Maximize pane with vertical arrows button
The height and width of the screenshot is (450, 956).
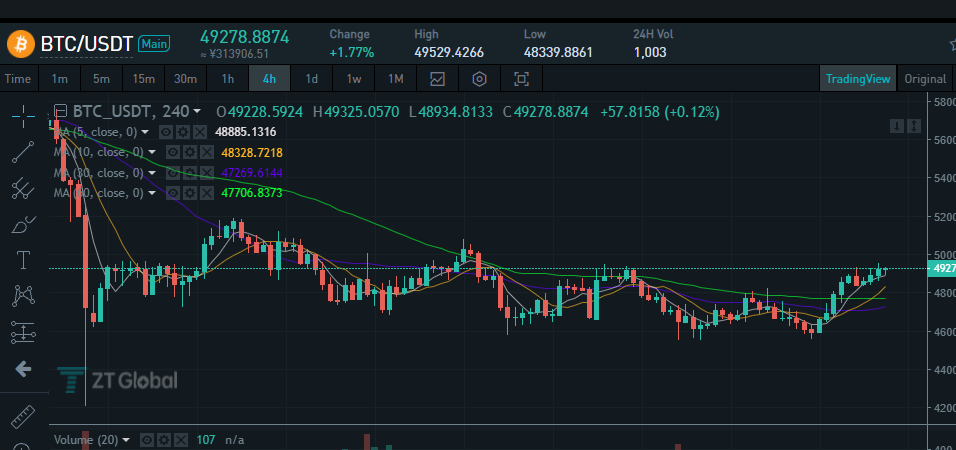coord(913,126)
